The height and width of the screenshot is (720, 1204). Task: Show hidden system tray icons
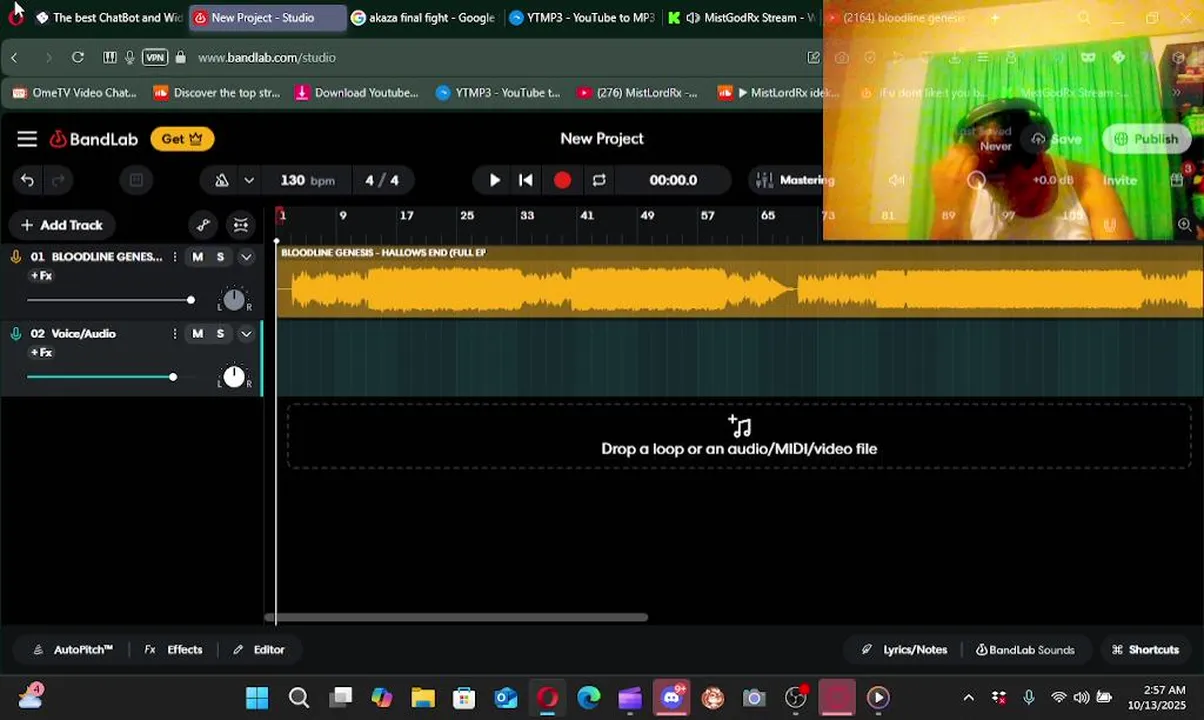click(x=968, y=698)
